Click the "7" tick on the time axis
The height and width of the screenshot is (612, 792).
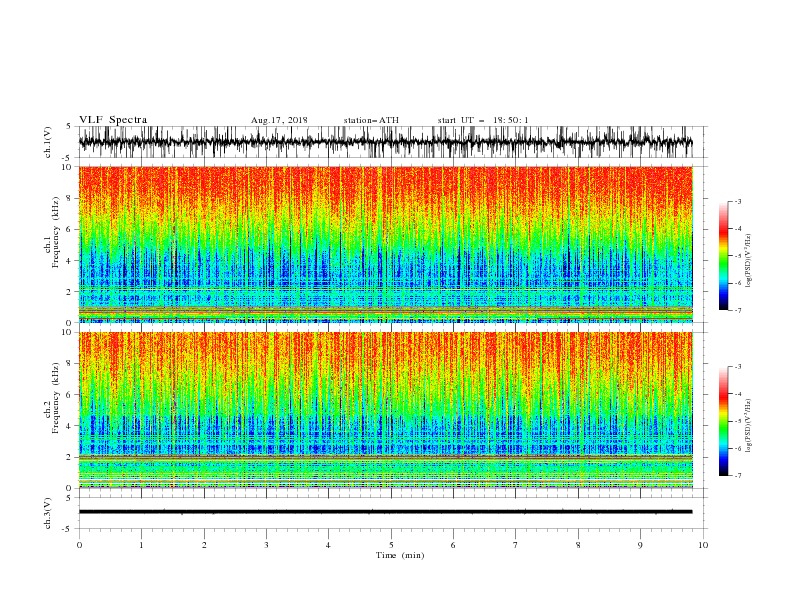pyautogui.click(x=516, y=545)
